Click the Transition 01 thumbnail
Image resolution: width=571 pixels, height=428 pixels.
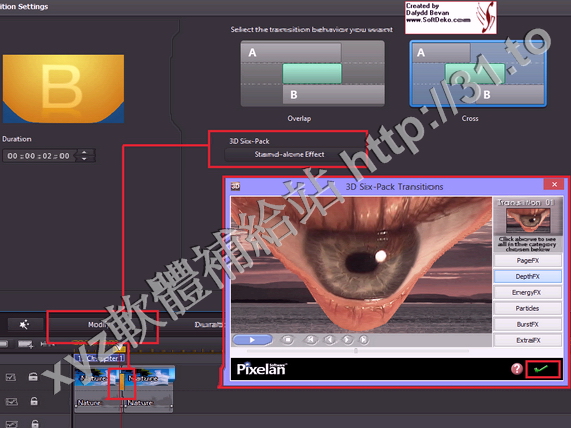[x=528, y=221]
